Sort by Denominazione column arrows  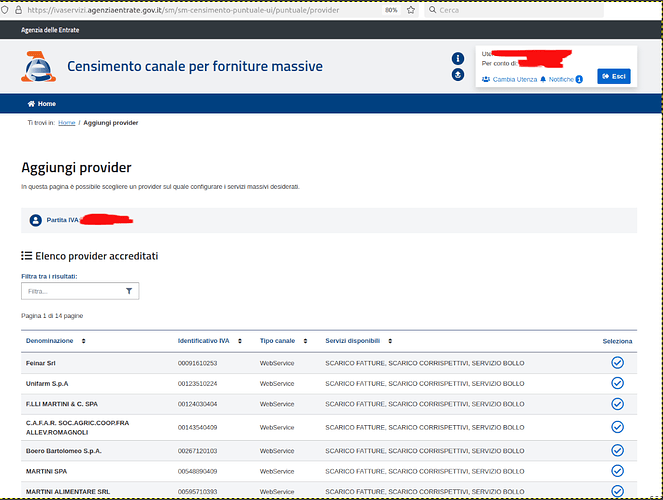point(83,341)
